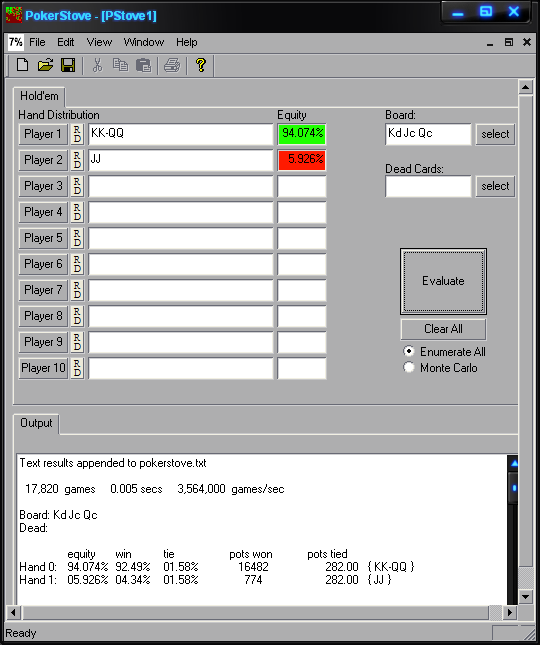The image size is (540, 645).
Task: Click the Player 3 button
Action: click(43, 186)
